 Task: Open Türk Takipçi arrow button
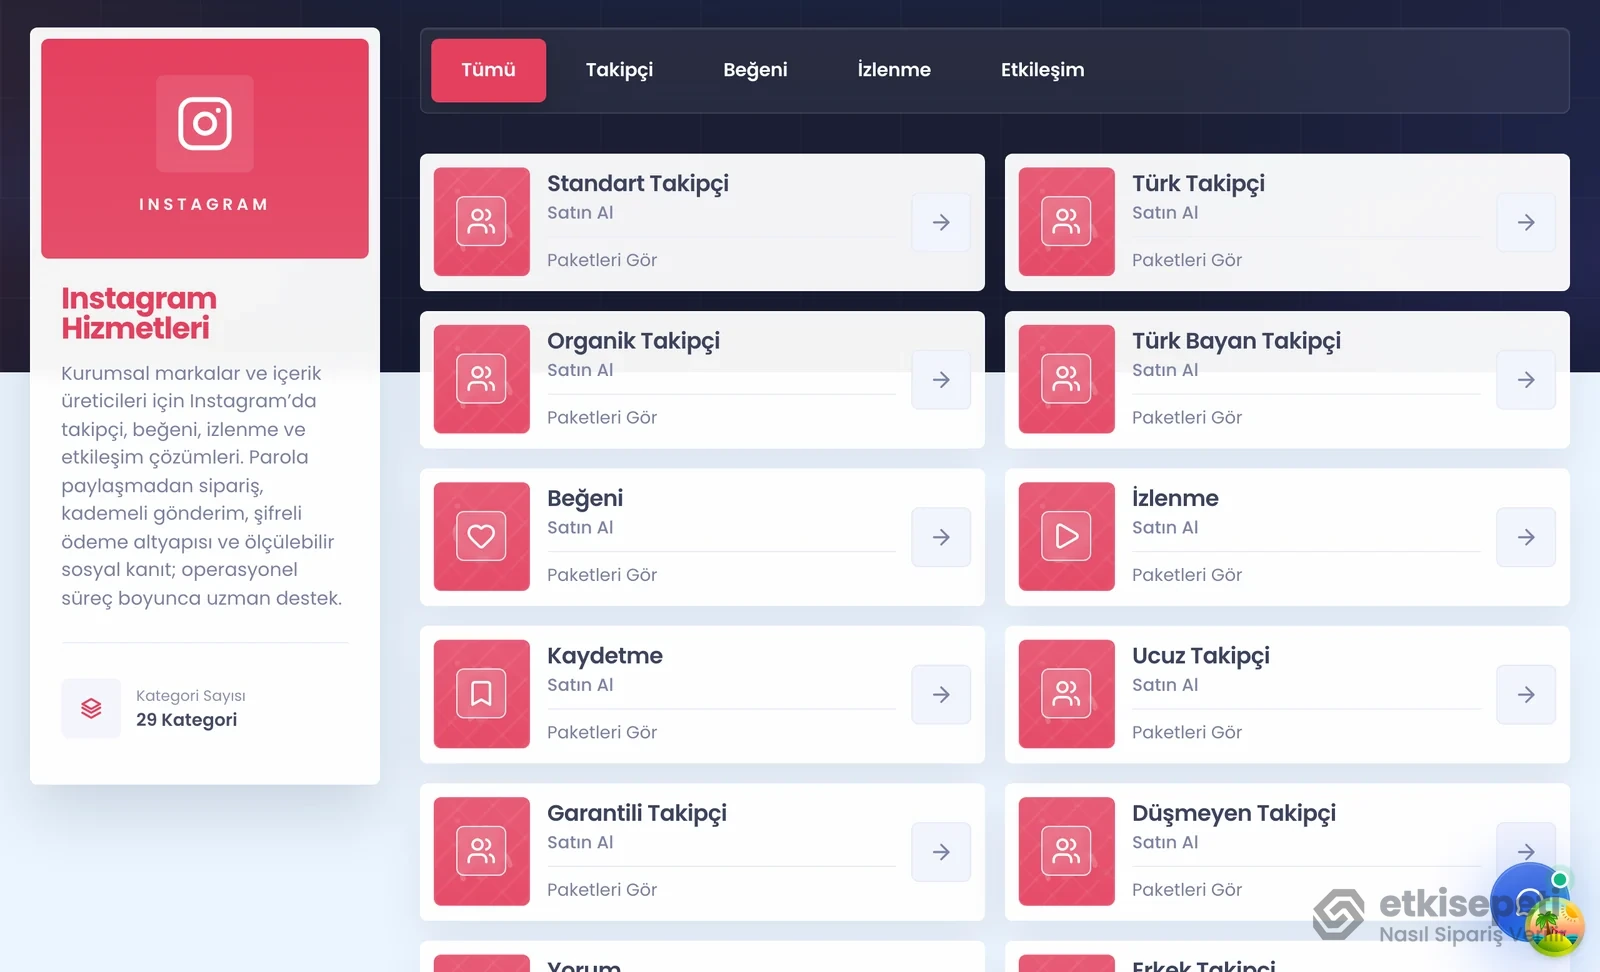tap(1526, 222)
